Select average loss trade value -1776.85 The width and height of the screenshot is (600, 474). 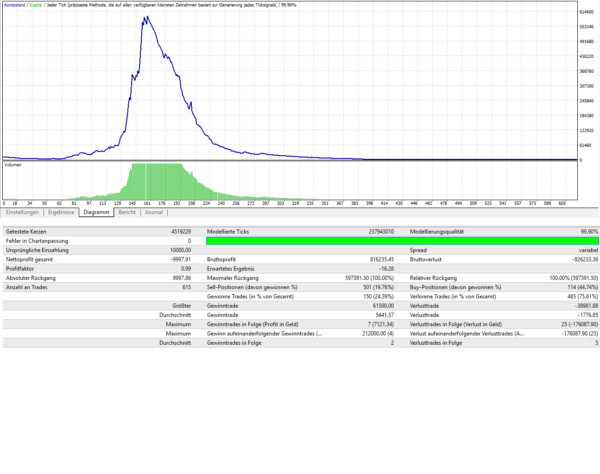588,315
